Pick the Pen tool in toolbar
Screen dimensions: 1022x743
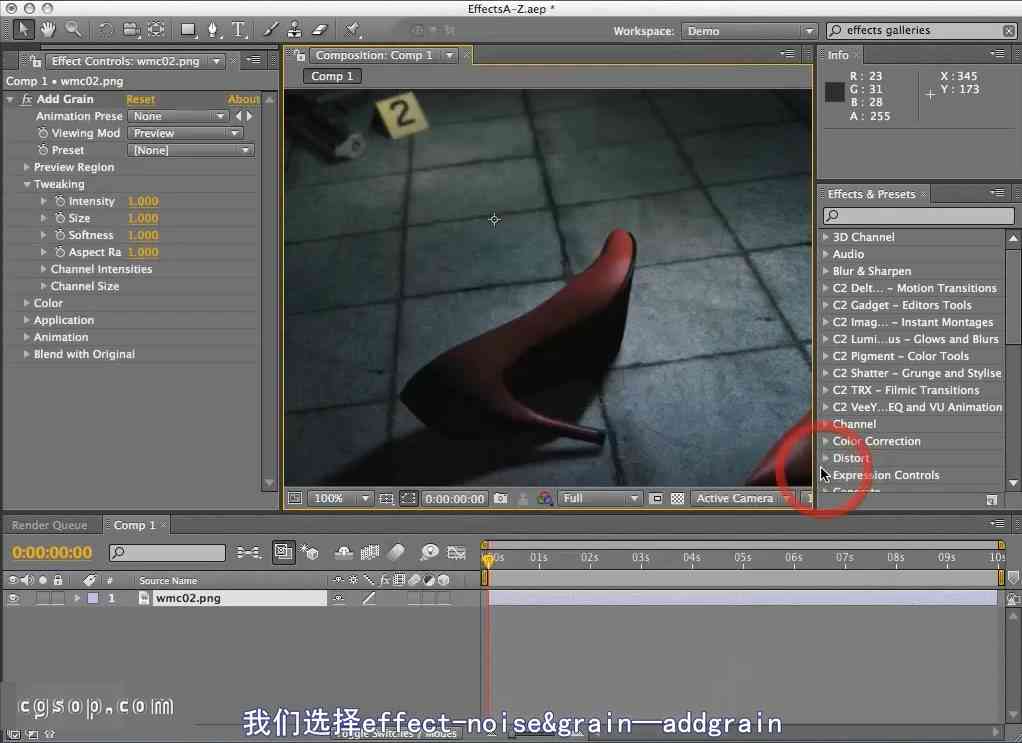(212, 30)
